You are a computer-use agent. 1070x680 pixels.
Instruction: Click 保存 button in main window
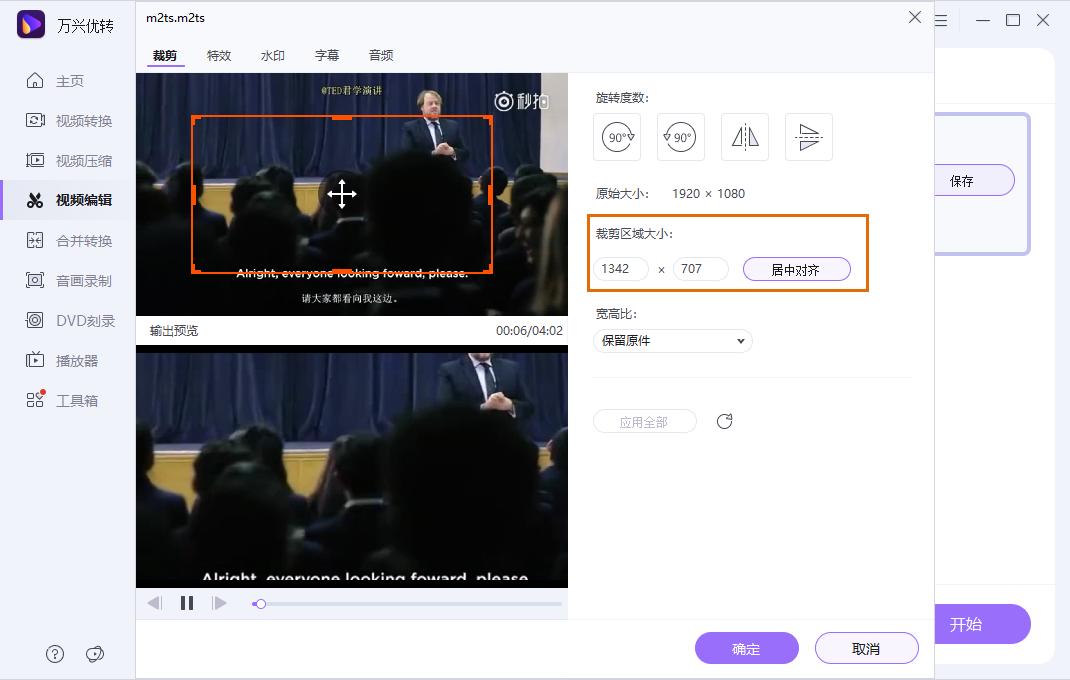(974, 180)
